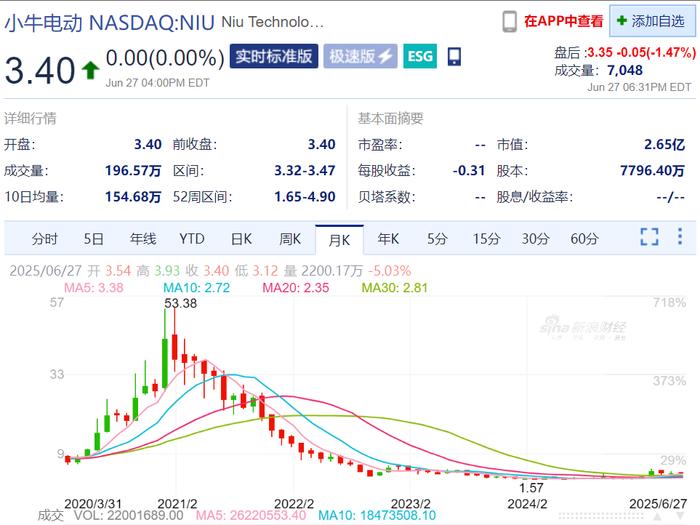Select the 15分 chart tab

486,239
